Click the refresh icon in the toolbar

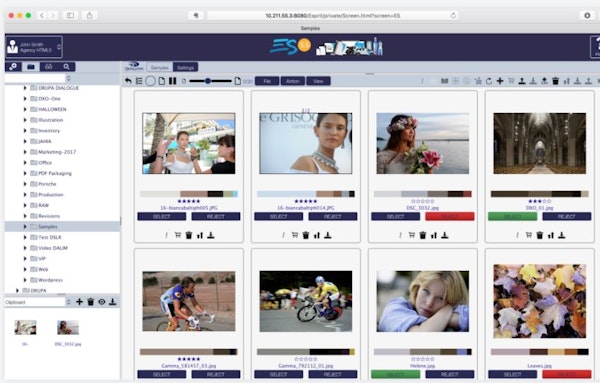489,81
